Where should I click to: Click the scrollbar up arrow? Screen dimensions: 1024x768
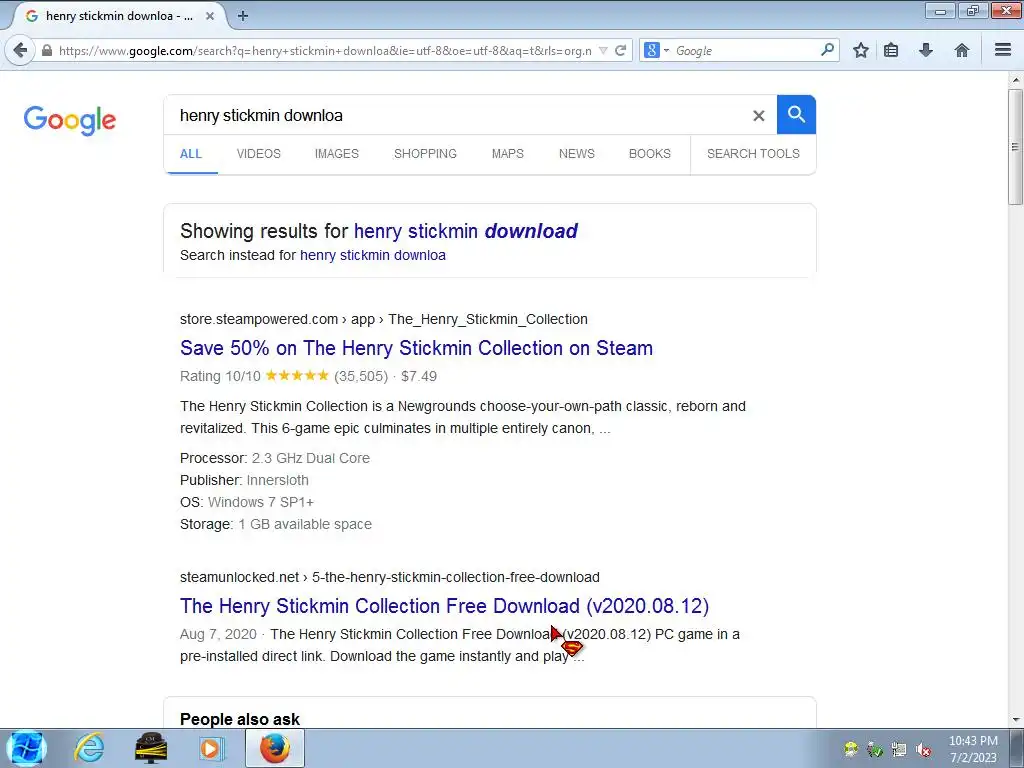1015,80
